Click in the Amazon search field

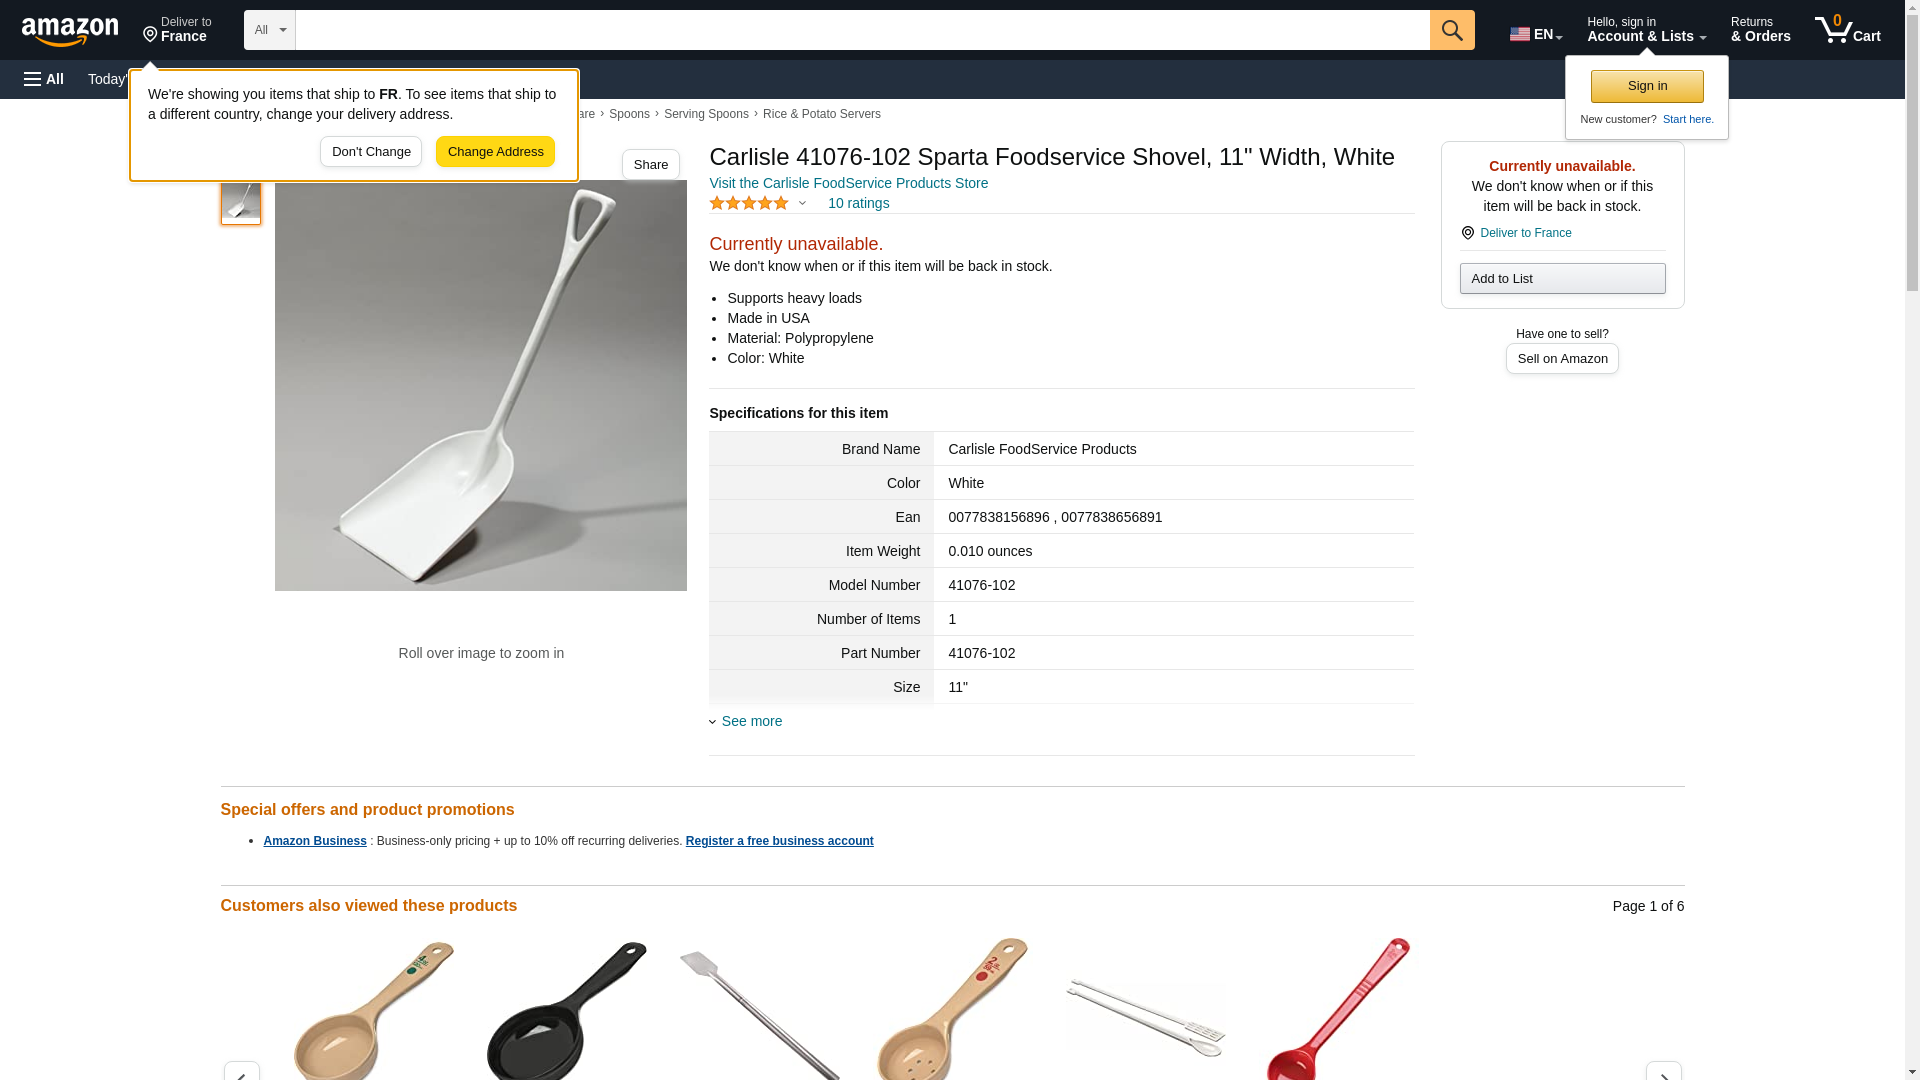862,30
